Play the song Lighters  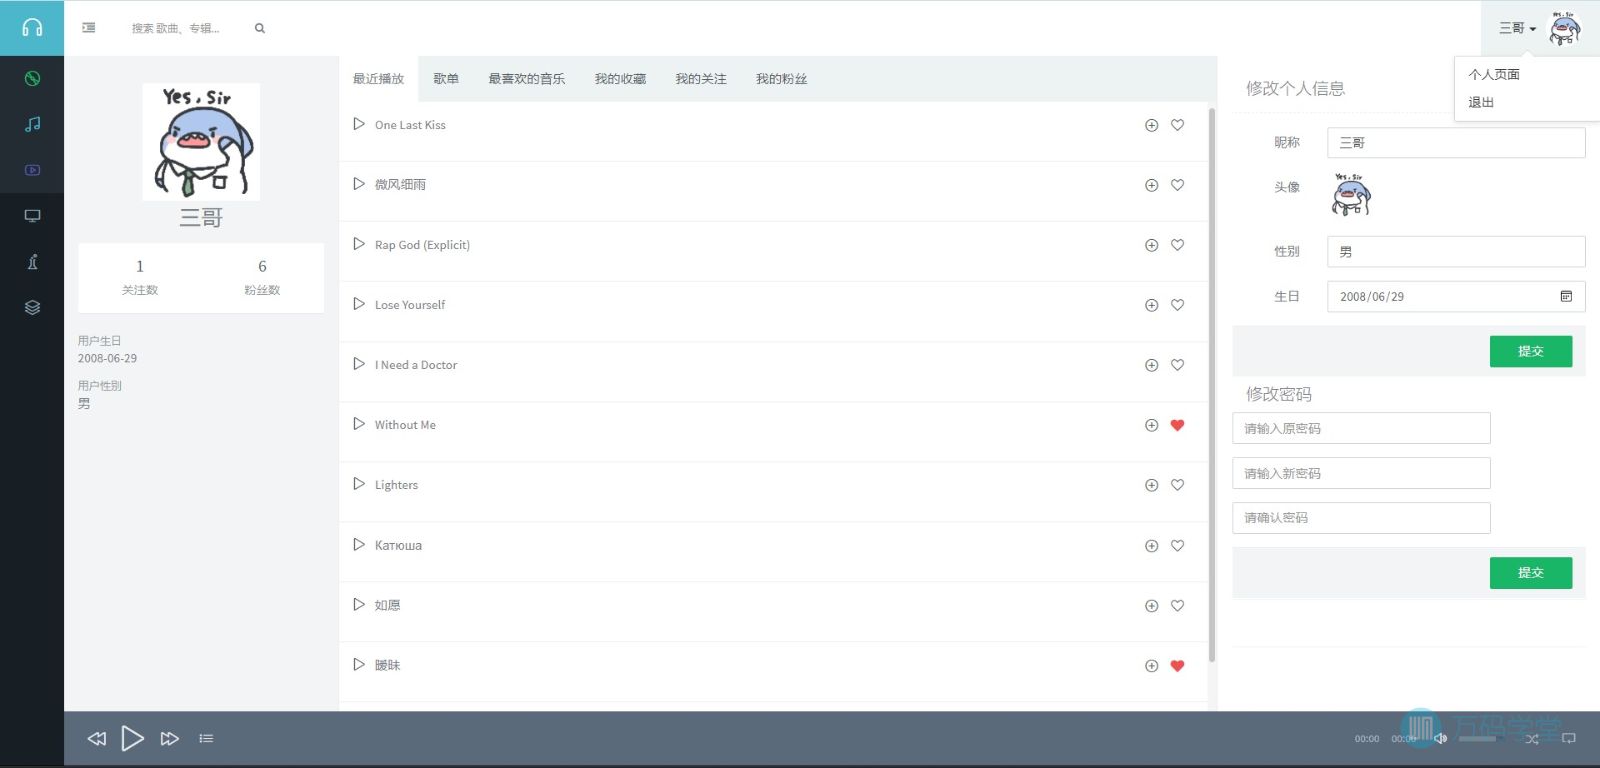(359, 484)
